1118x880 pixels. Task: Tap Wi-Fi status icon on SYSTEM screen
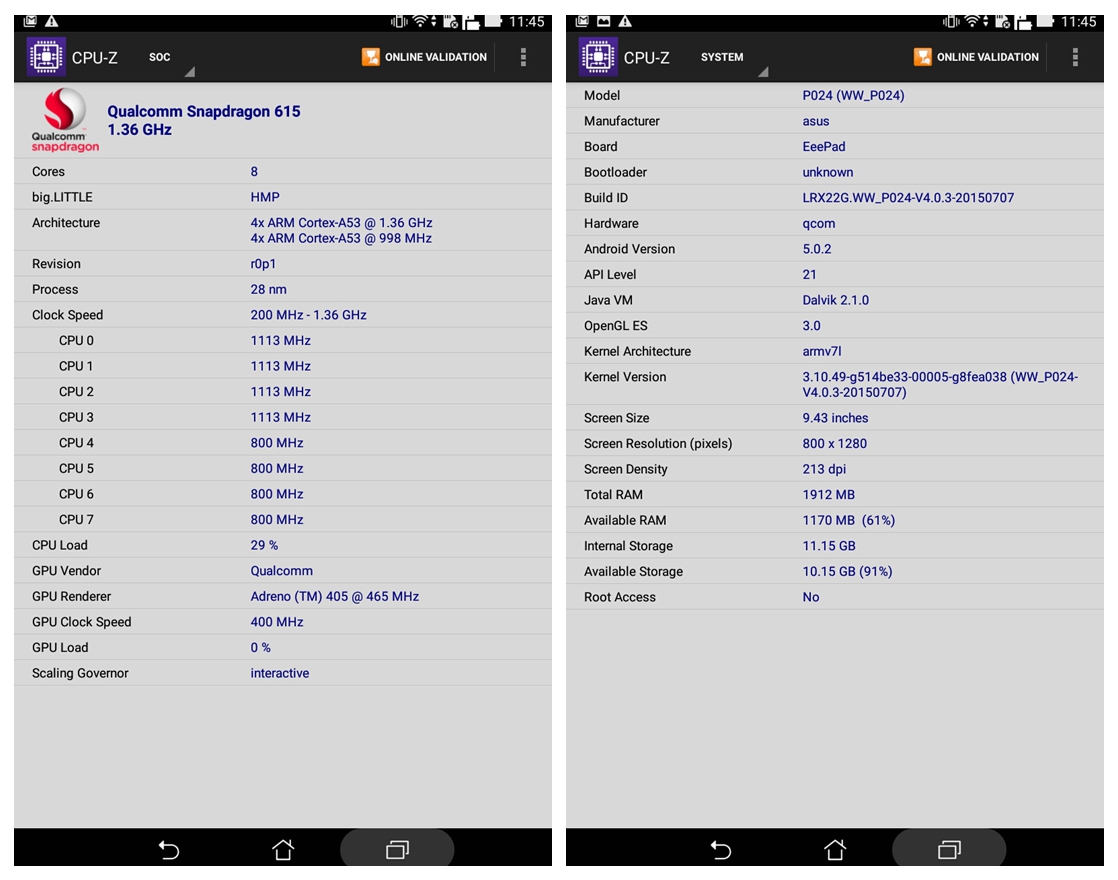[x=973, y=21]
